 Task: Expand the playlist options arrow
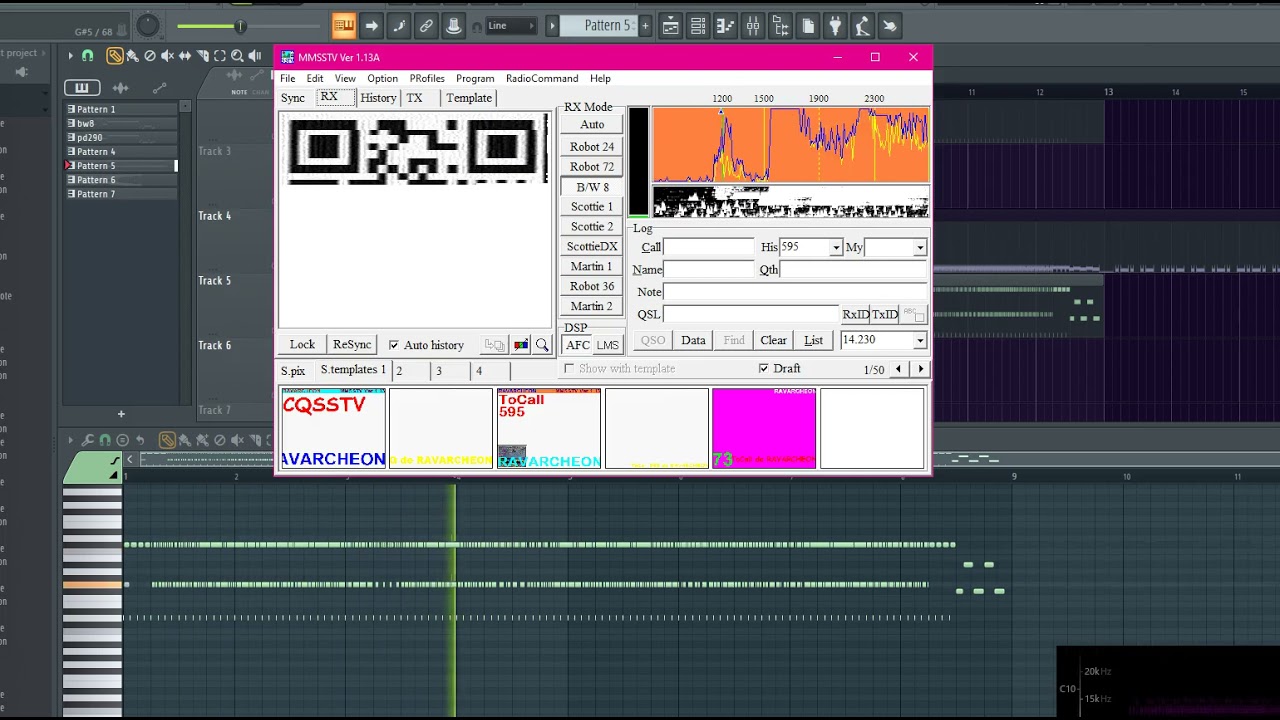(70, 56)
